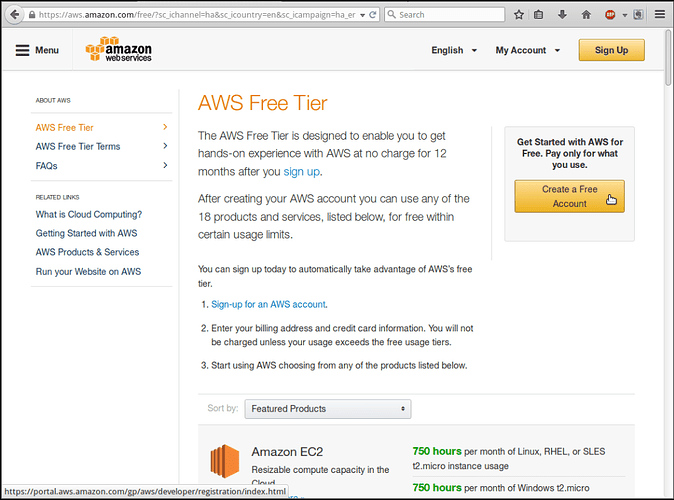Click the bookmark star icon

point(519,15)
